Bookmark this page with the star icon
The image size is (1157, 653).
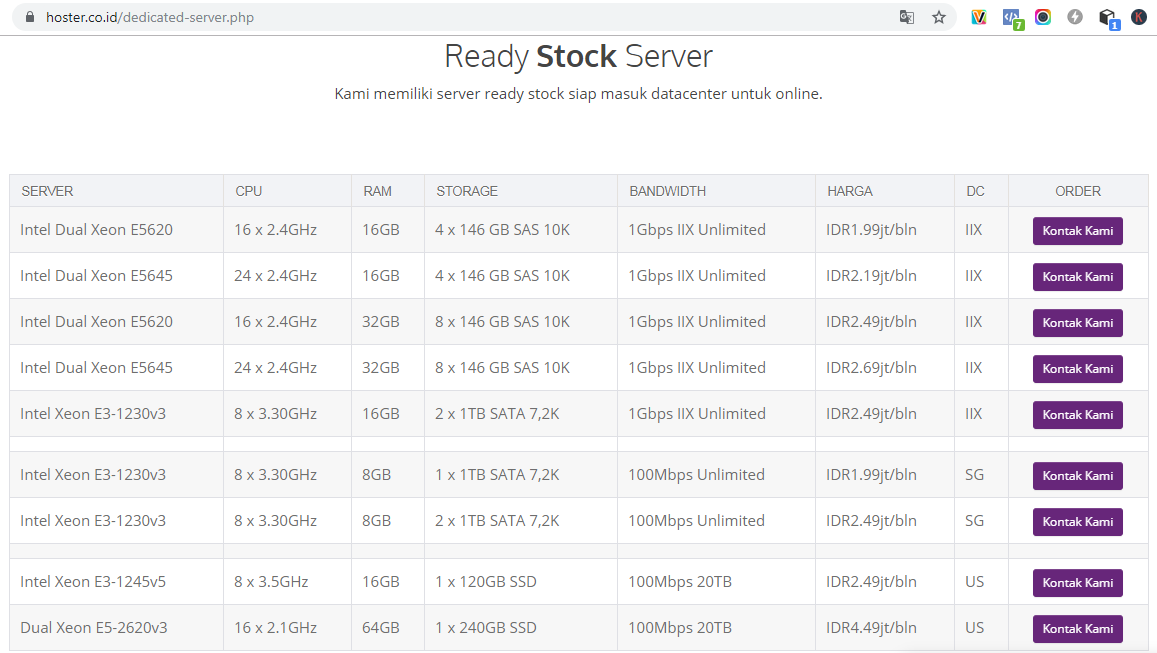(939, 17)
